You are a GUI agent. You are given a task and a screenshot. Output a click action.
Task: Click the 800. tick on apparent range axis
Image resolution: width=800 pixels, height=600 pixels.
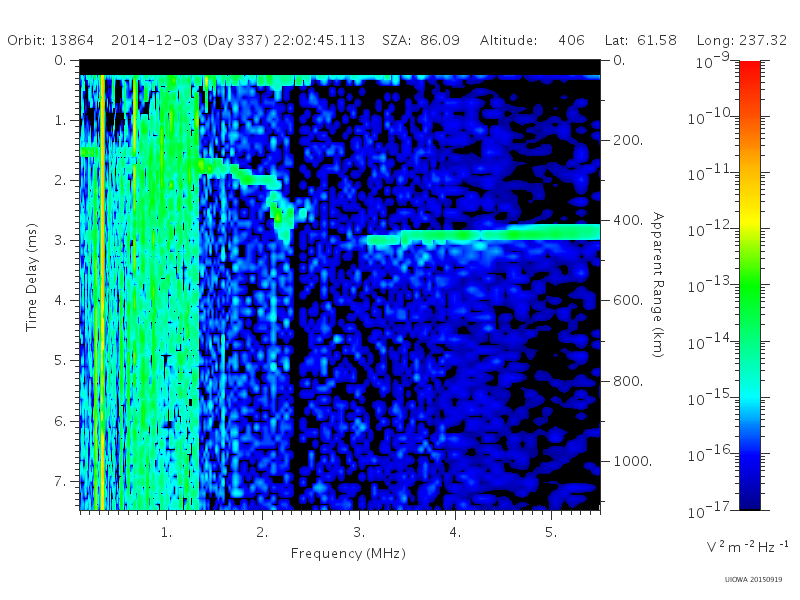pos(628,381)
